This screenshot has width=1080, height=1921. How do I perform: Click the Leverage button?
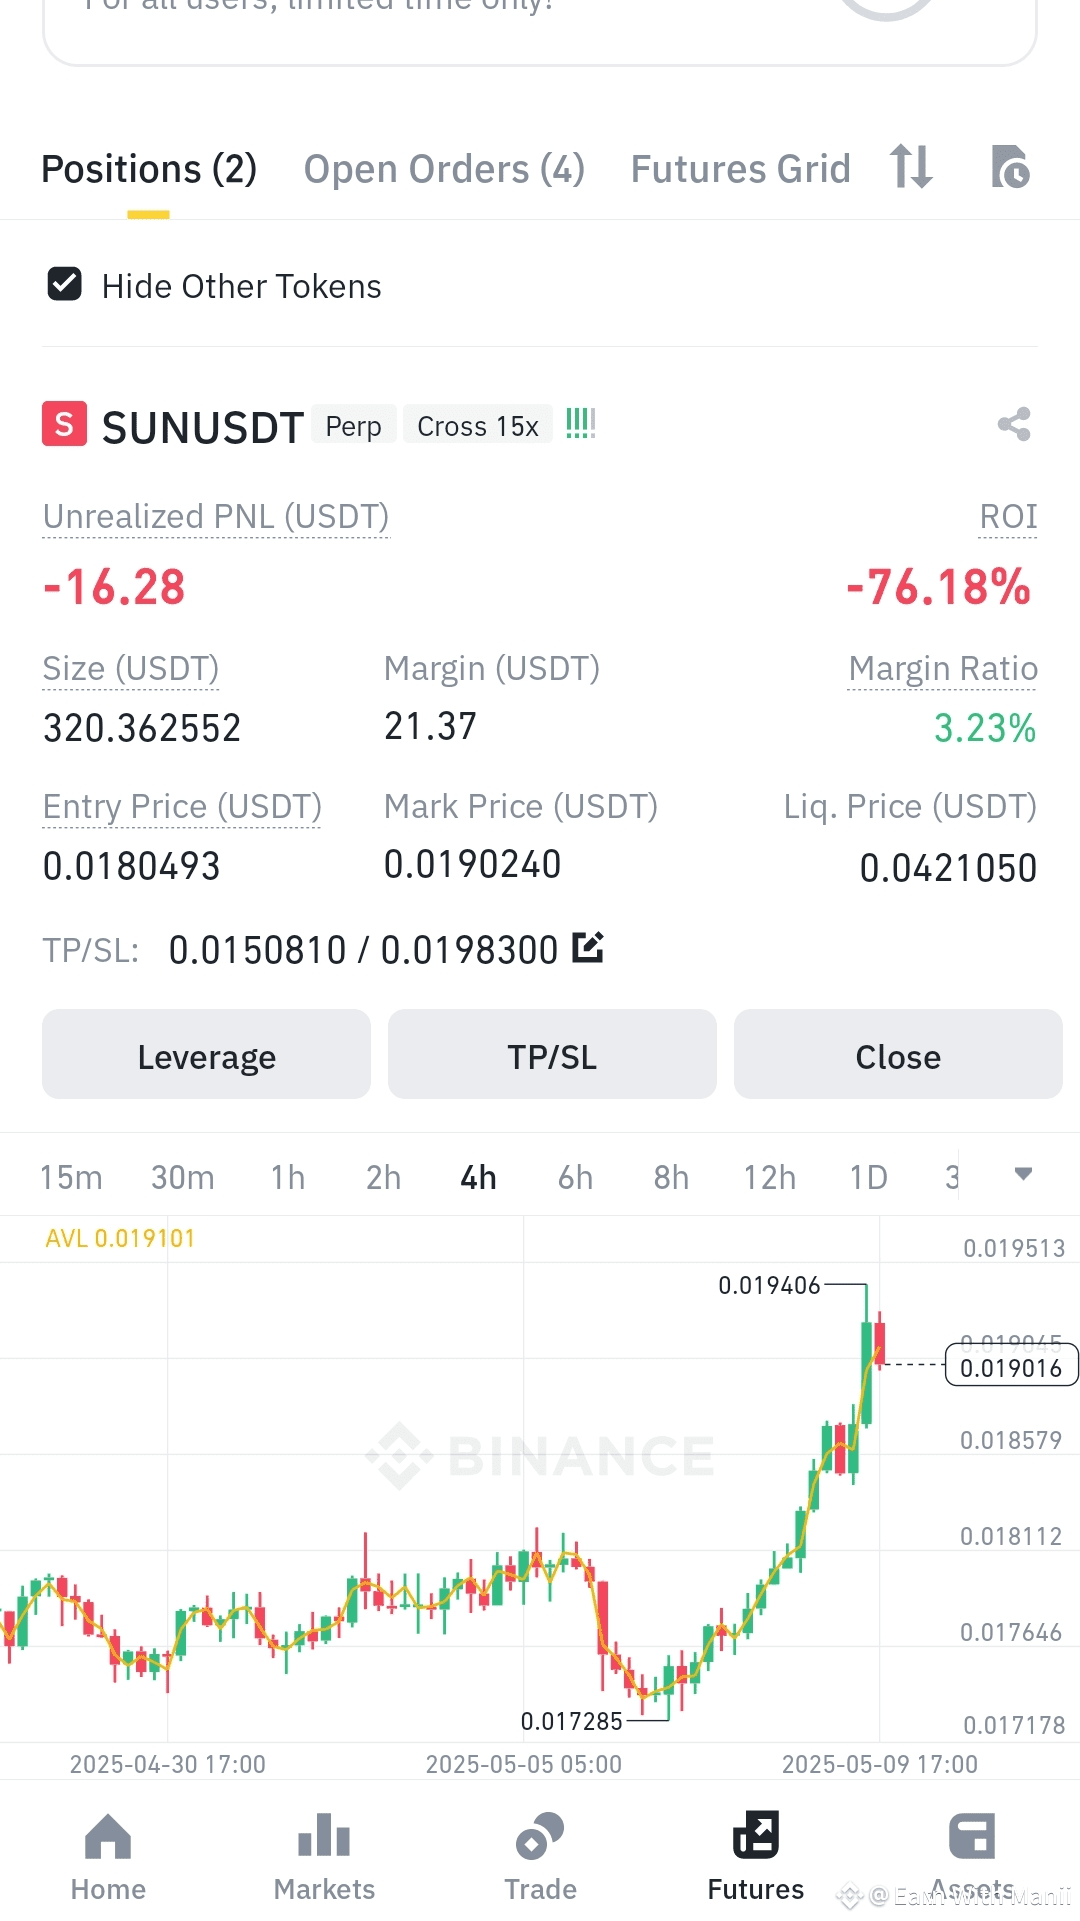click(206, 1055)
